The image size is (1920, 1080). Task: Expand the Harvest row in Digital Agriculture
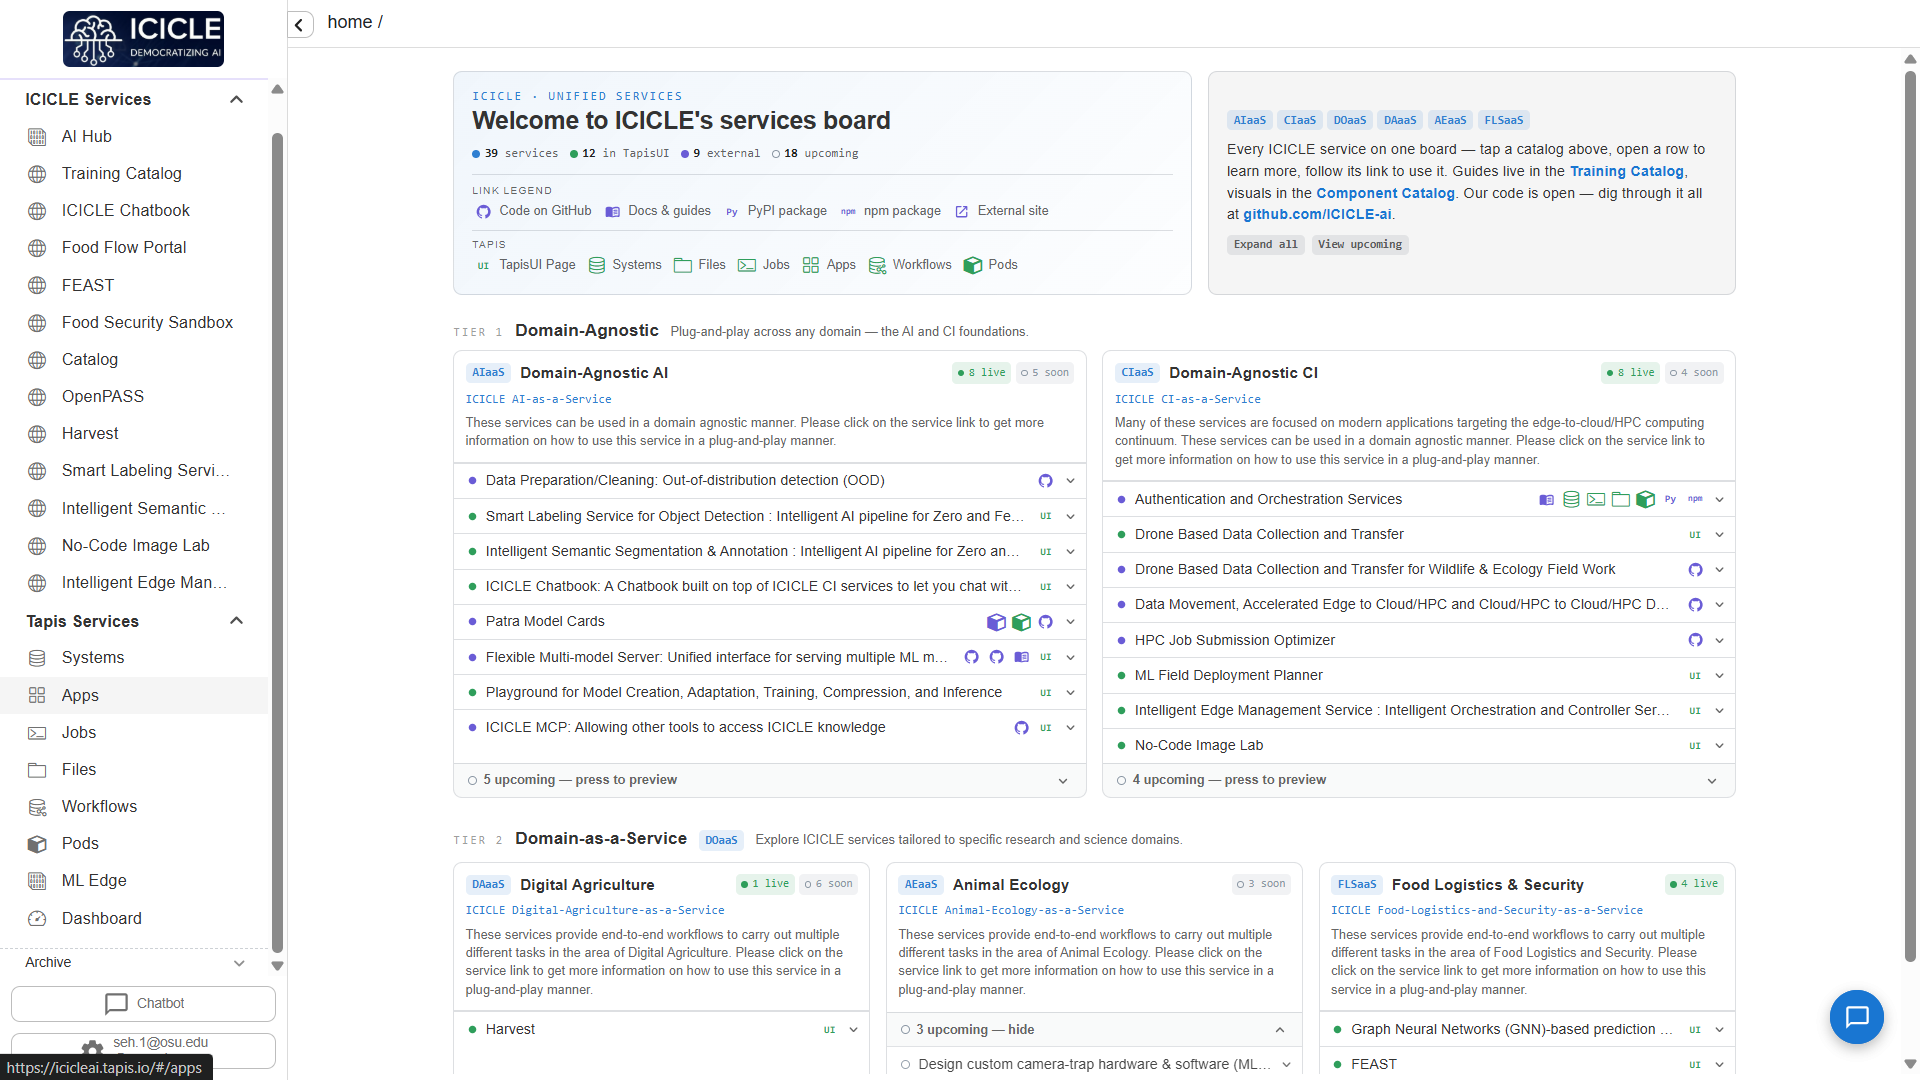tap(853, 1030)
